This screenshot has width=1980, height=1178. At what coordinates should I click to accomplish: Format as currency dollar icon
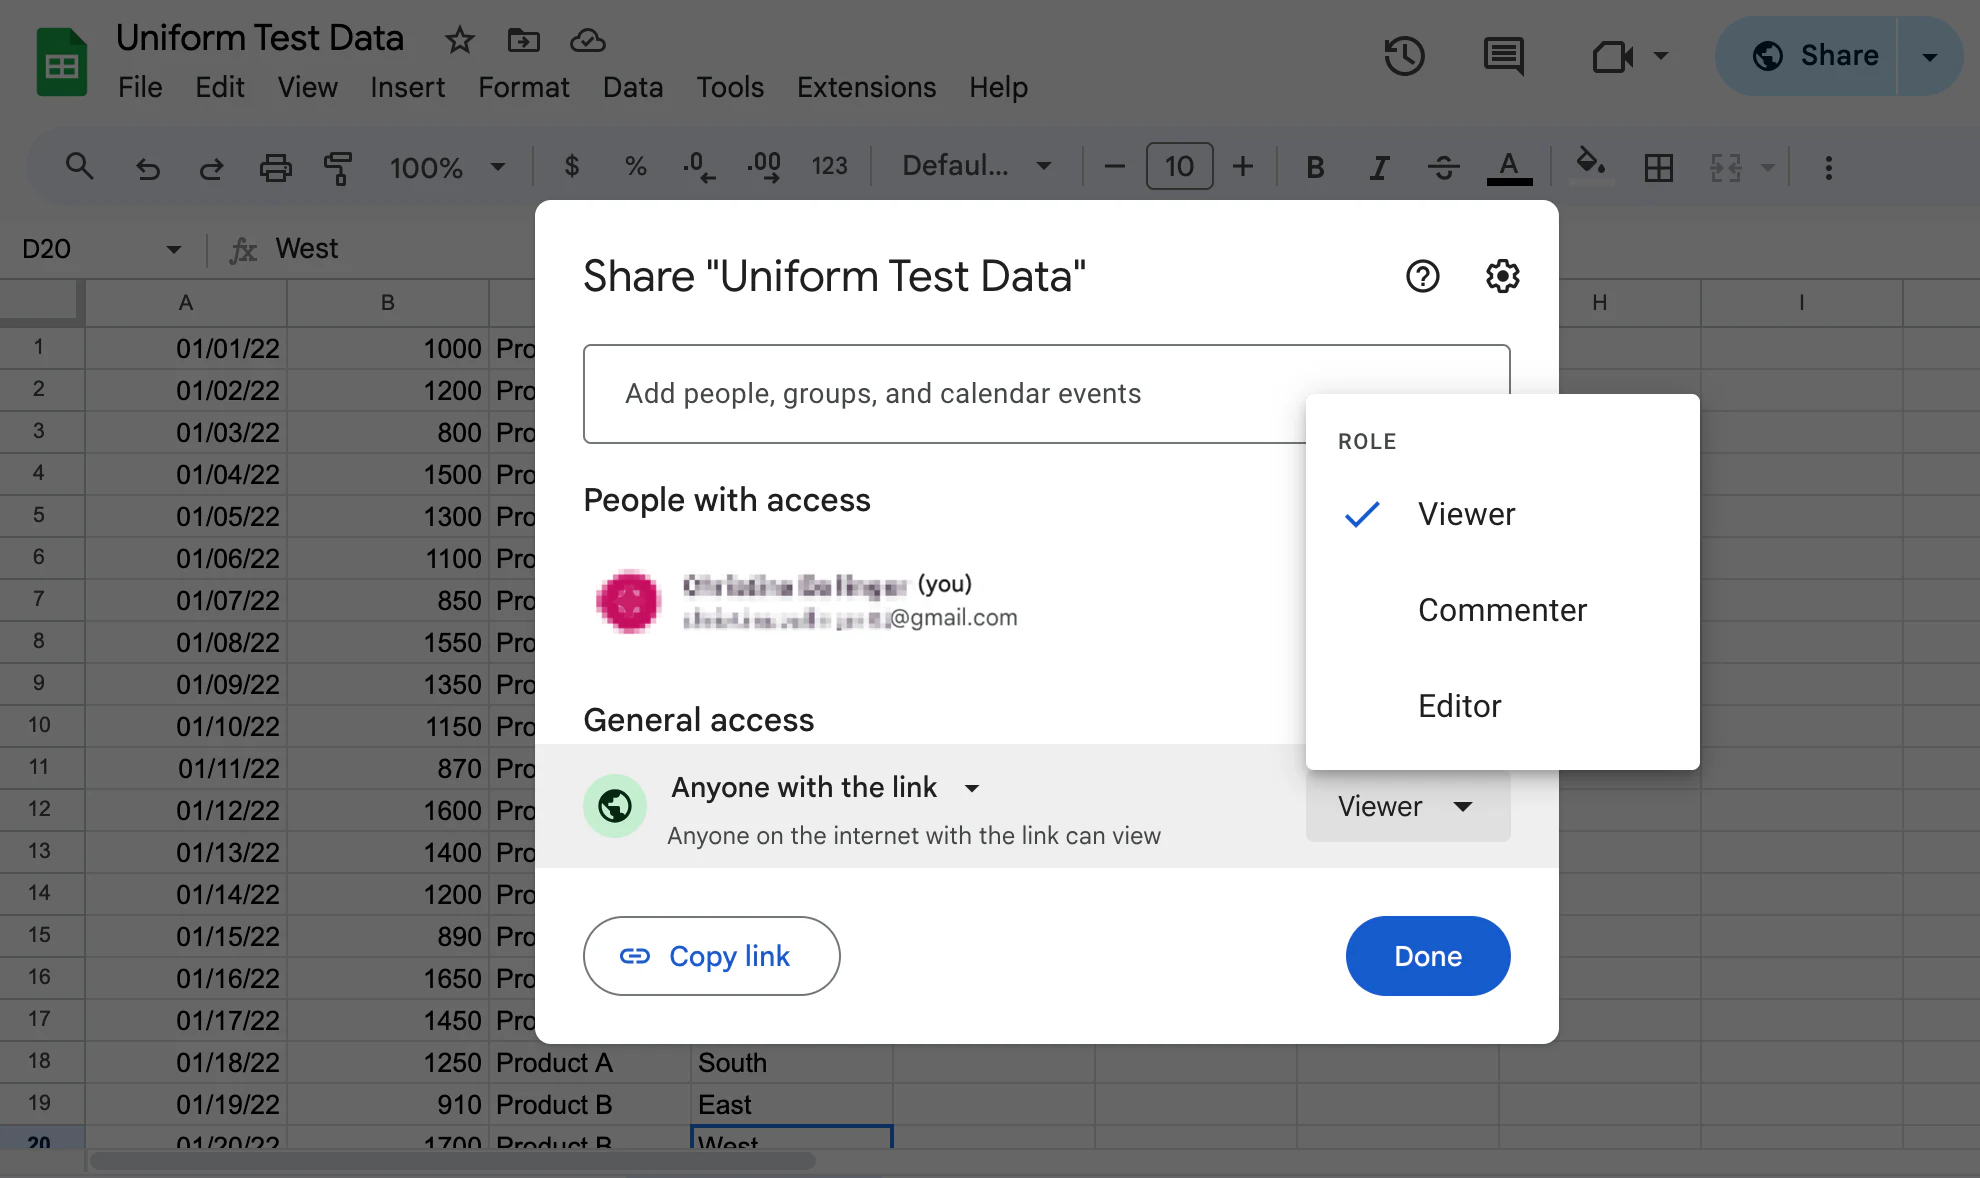(x=572, y=166)
